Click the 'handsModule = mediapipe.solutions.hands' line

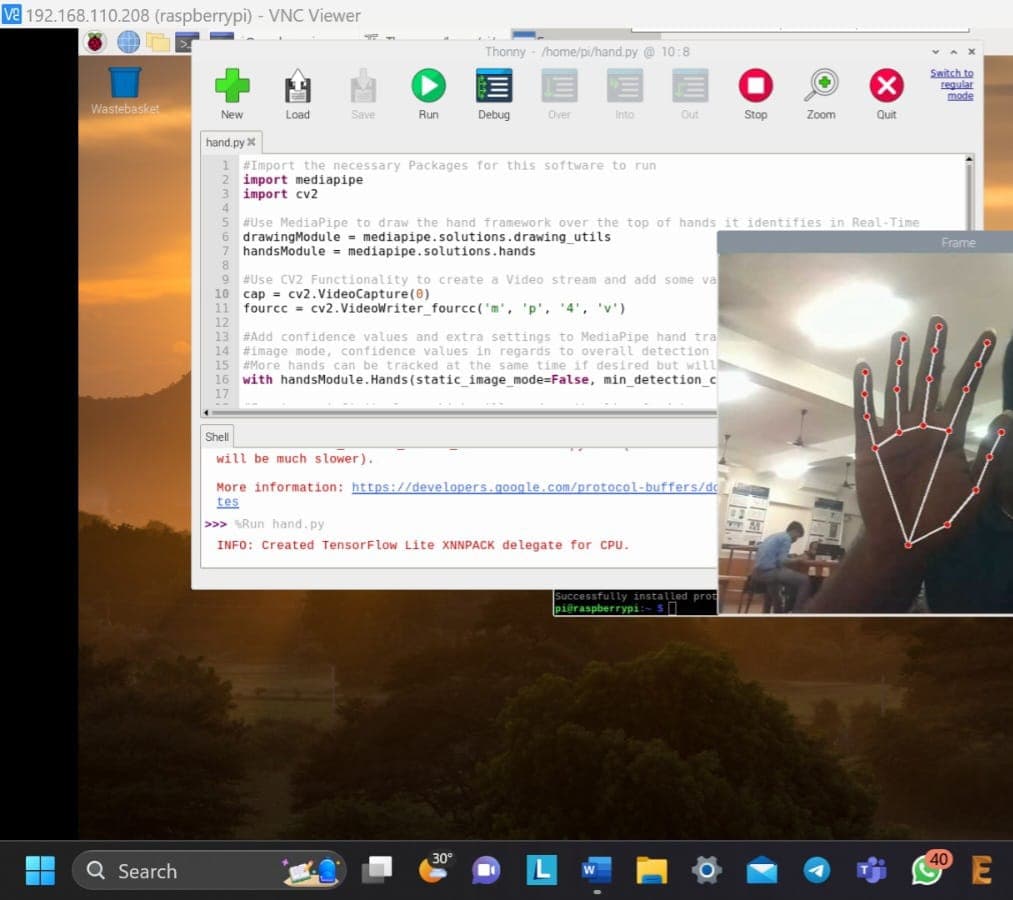point(389,251)
